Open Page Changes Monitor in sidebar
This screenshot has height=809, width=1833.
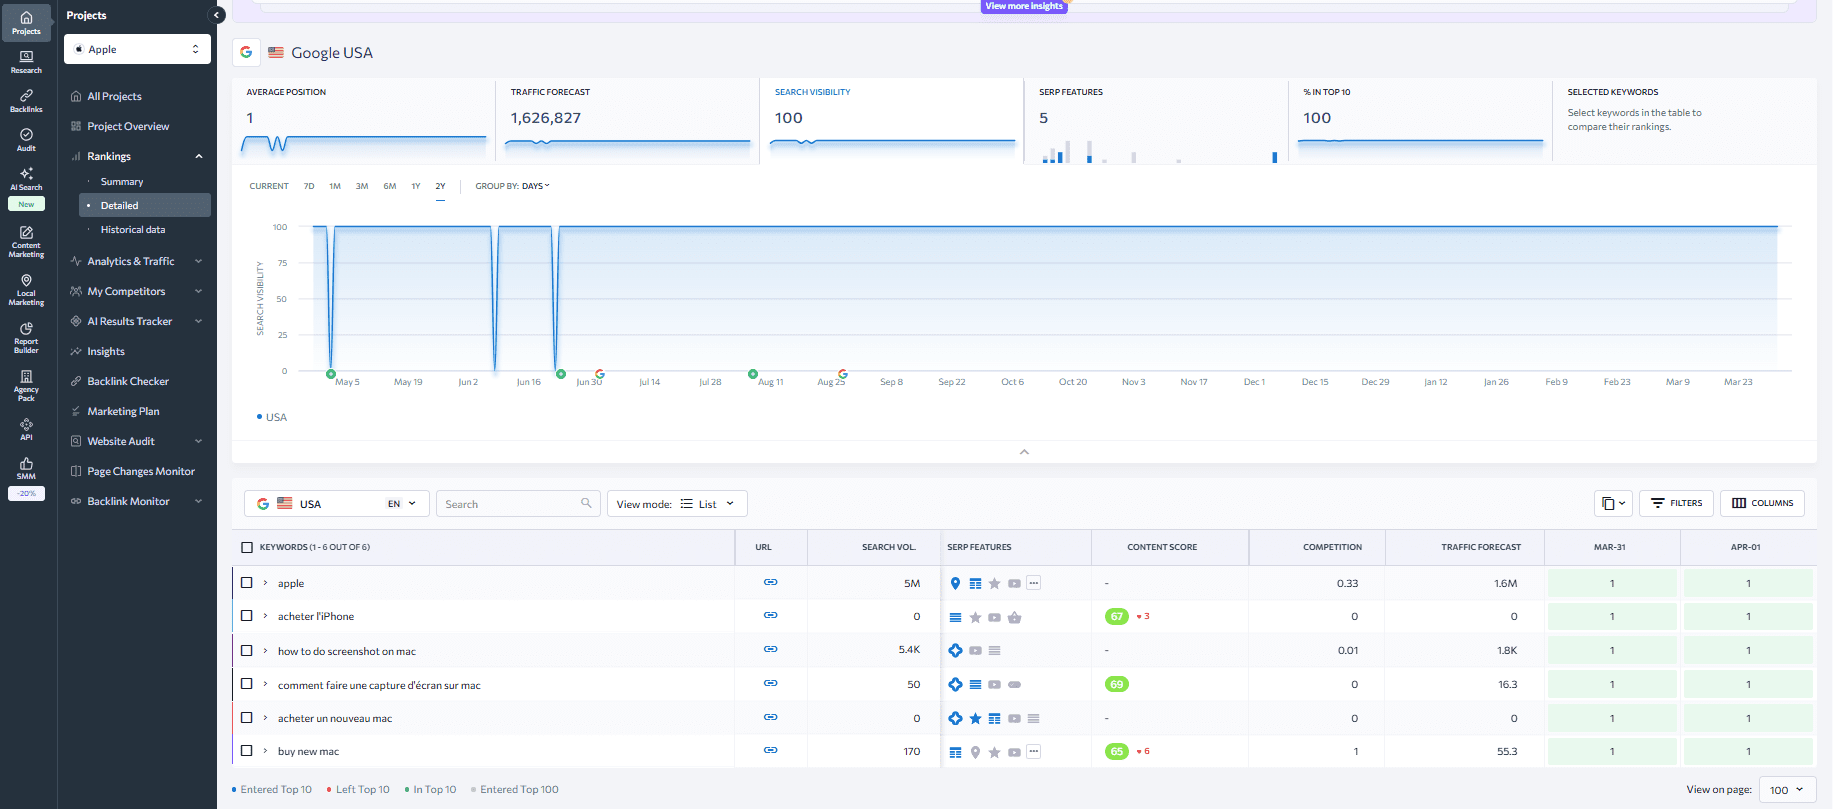point(141,471)
